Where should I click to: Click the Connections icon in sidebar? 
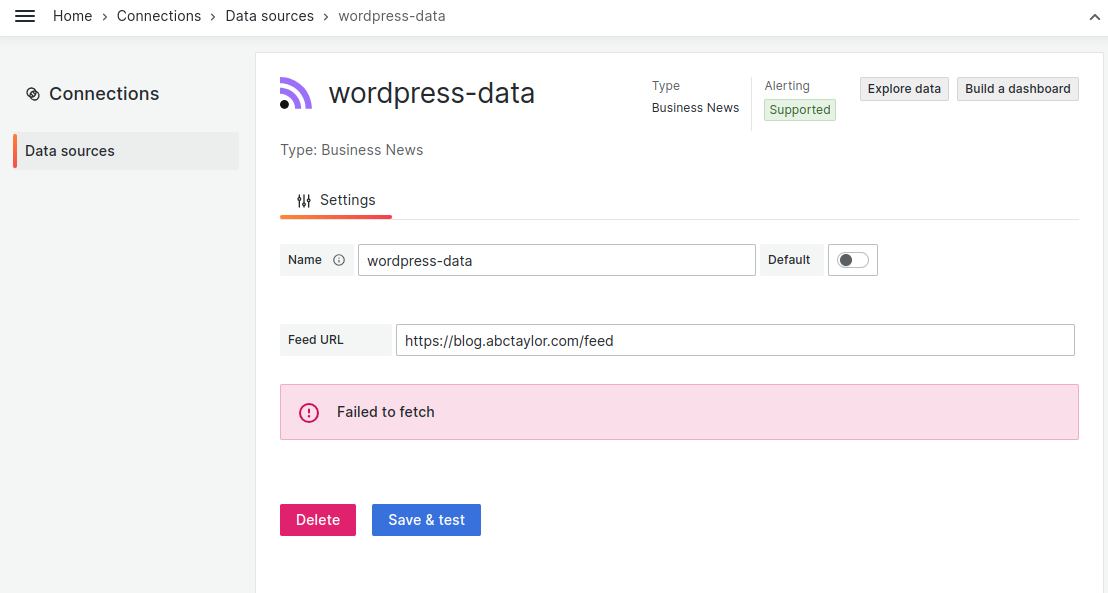click(33, 94)
